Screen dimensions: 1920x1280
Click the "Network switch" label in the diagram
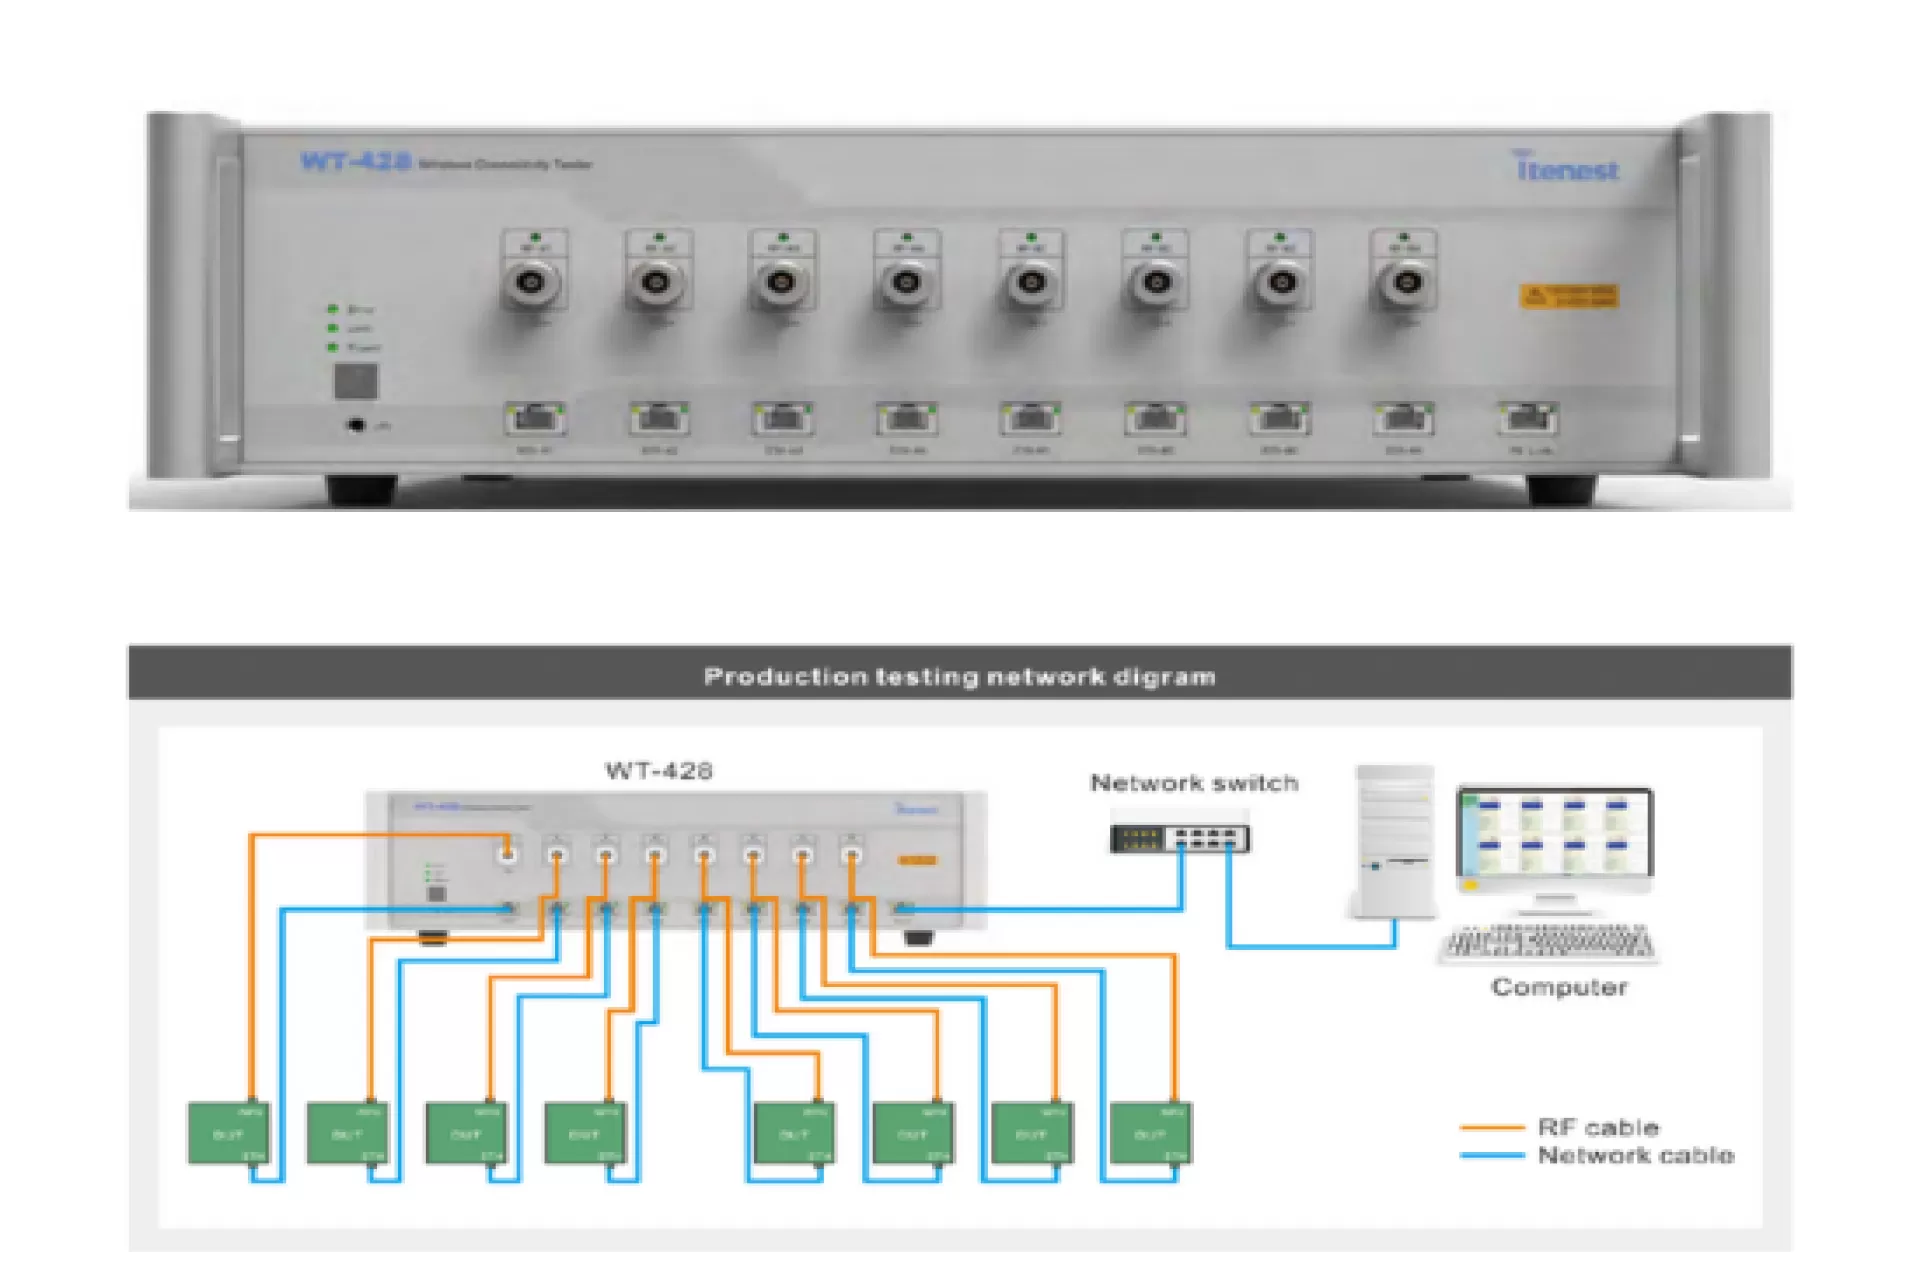coord(1194,783)
